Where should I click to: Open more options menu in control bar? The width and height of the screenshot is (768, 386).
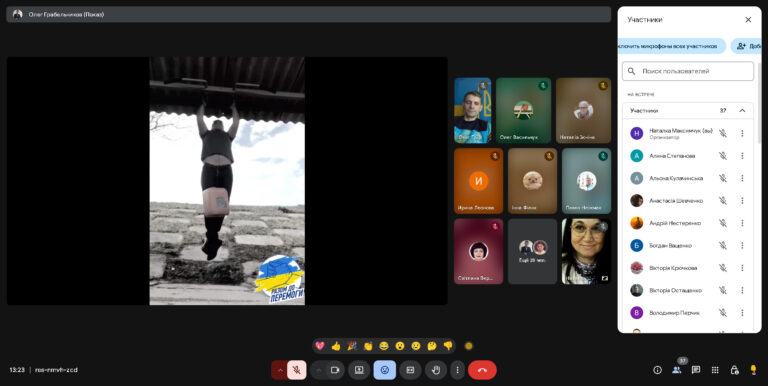pyautogui.click(x=457, y=370)
